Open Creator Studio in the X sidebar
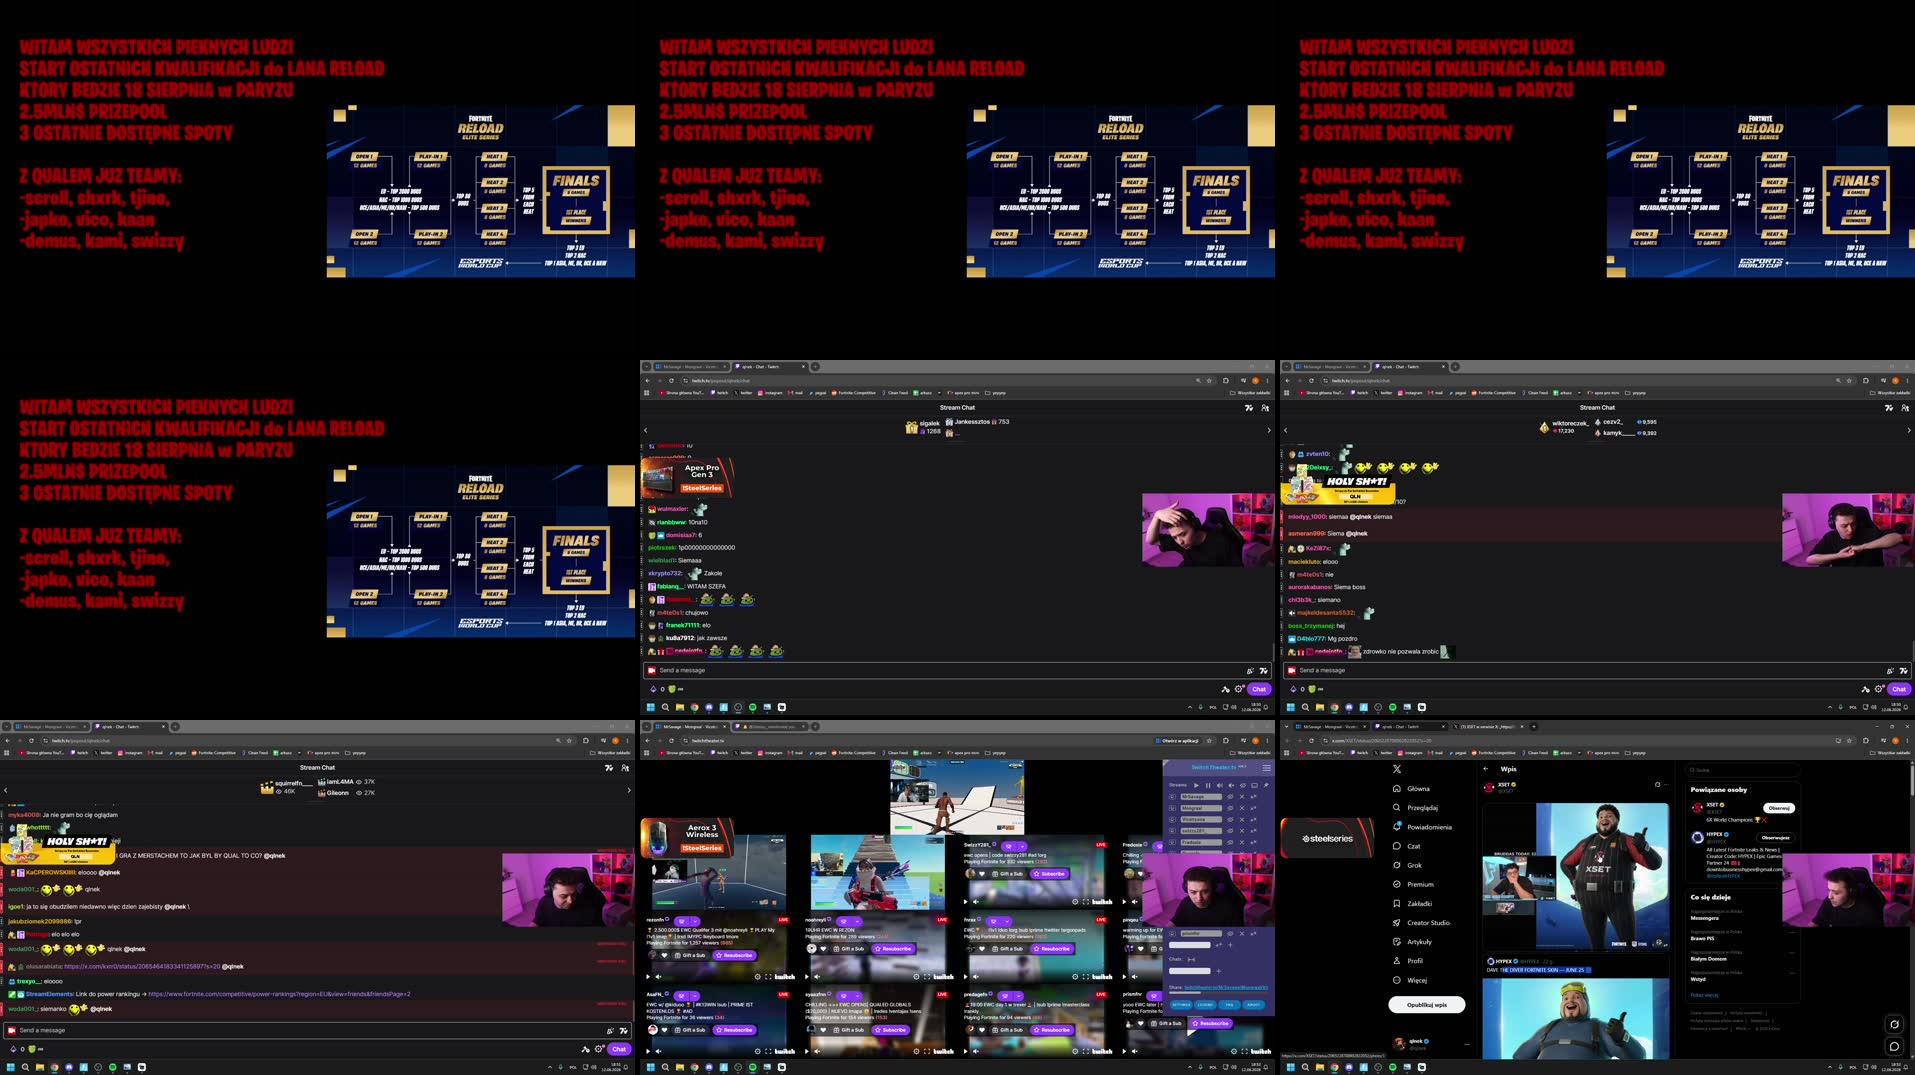Screen dimensions: 1915x1075 click(x=1421, y=923)
